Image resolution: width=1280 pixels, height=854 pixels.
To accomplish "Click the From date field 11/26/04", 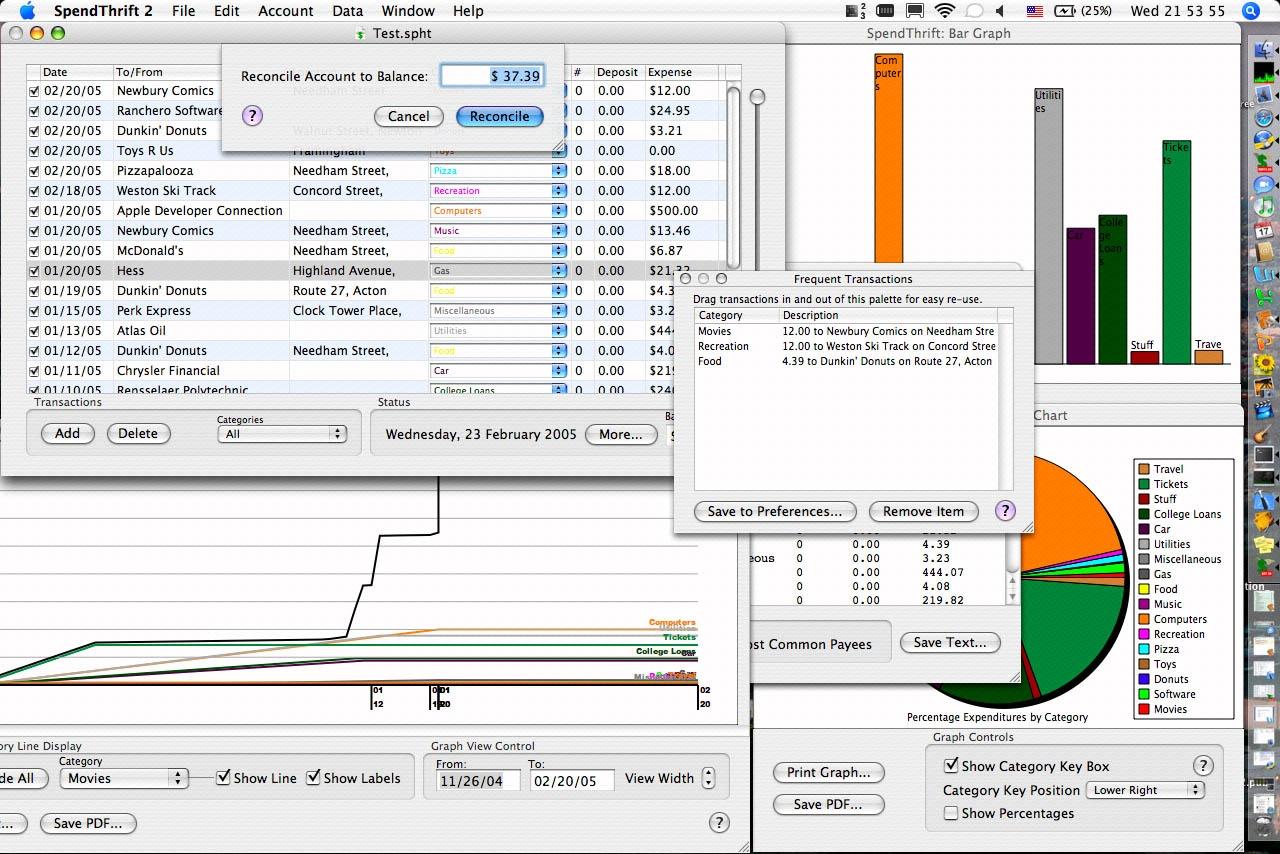I will [x=477, y=781].
